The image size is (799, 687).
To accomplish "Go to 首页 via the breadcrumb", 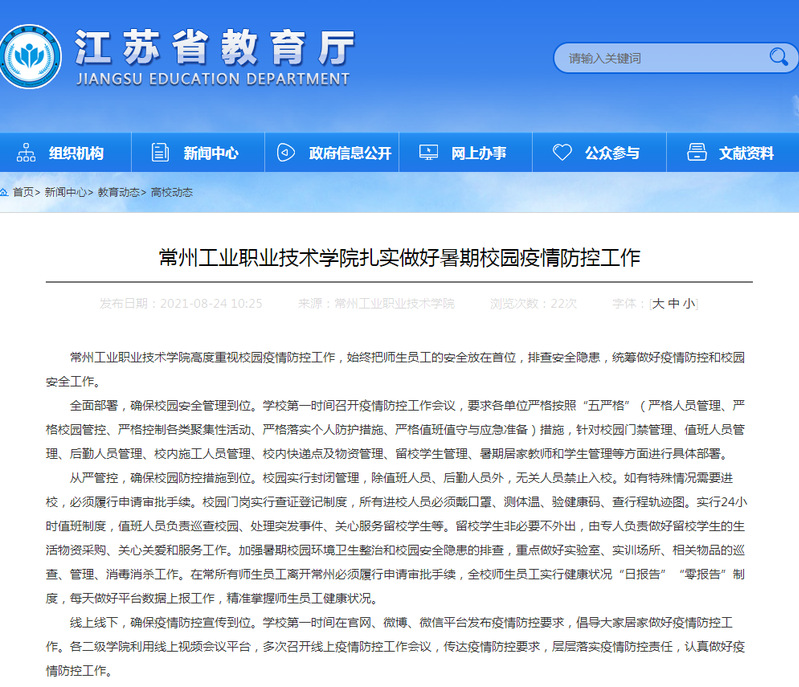I will [x=23, y=192].
